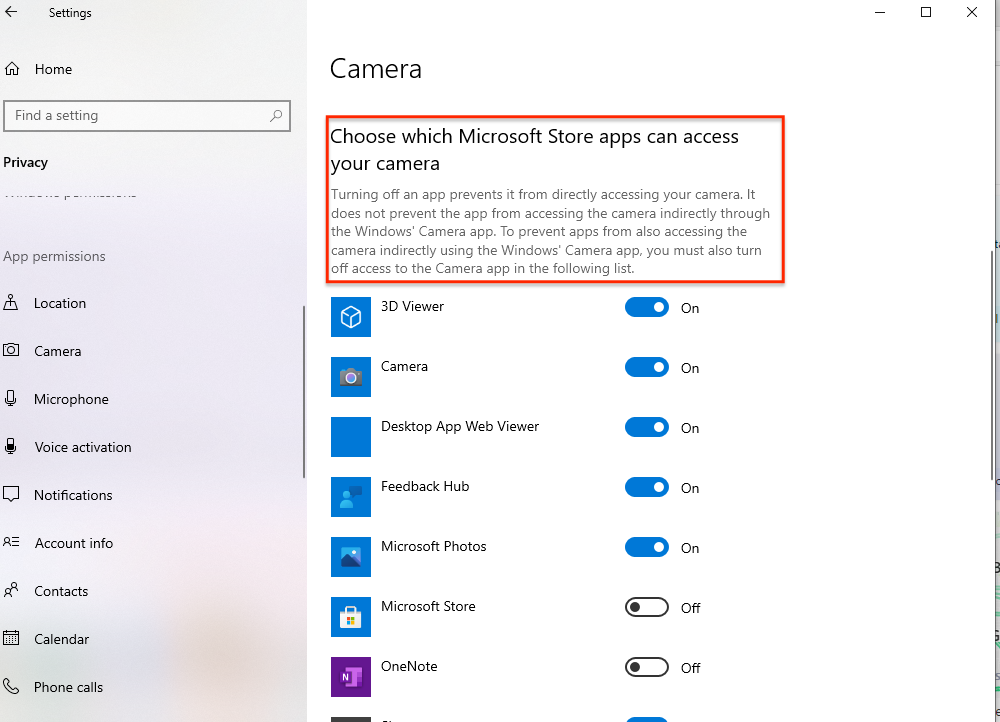Viewport: 1000px width, 722px height.
Task: Click the search magnifier icon
Action: (276, 115)
